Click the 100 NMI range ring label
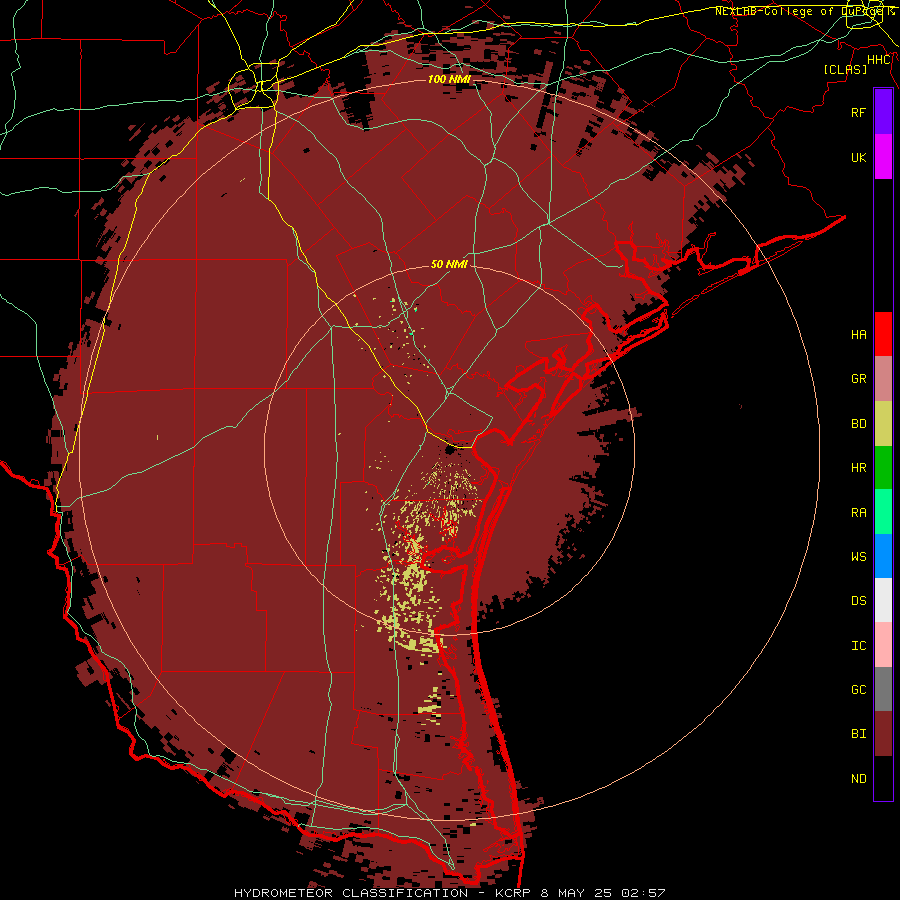 (x=449, y=79)
